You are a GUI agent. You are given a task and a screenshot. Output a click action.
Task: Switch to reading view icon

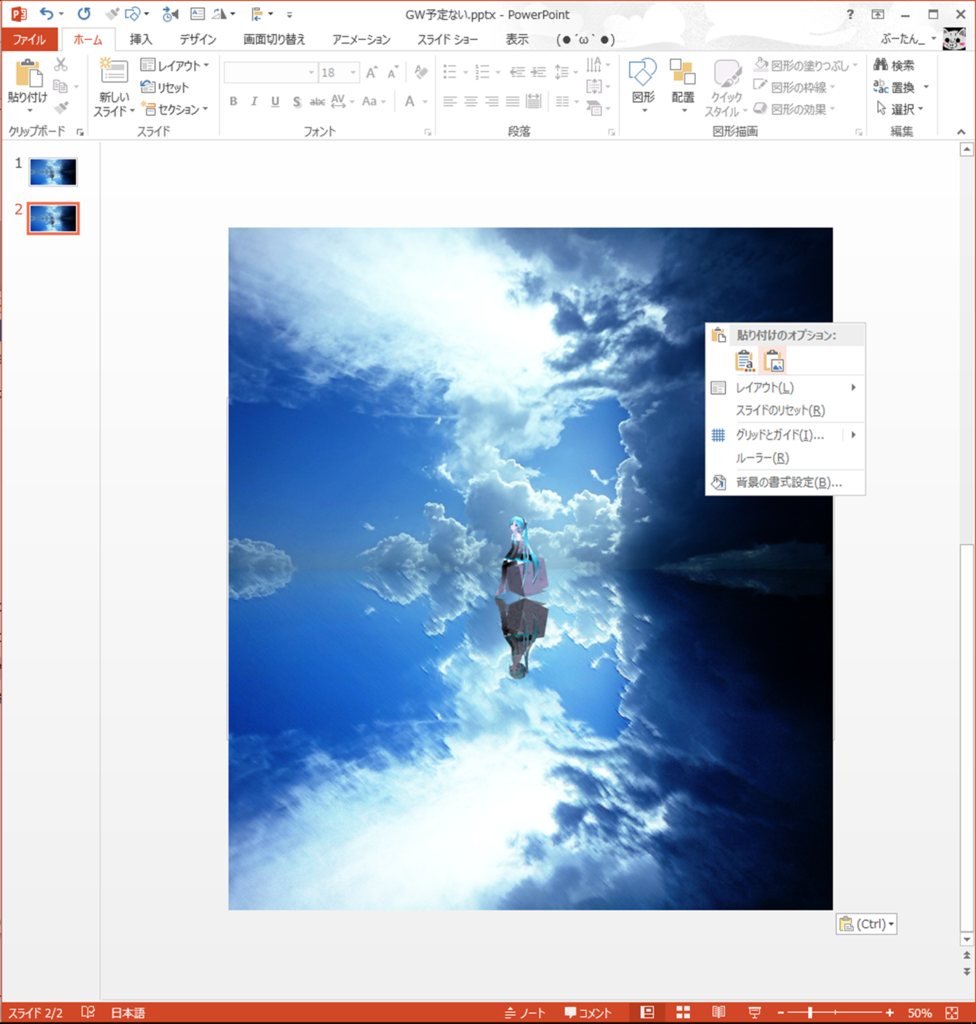(x=719, y=1012)
